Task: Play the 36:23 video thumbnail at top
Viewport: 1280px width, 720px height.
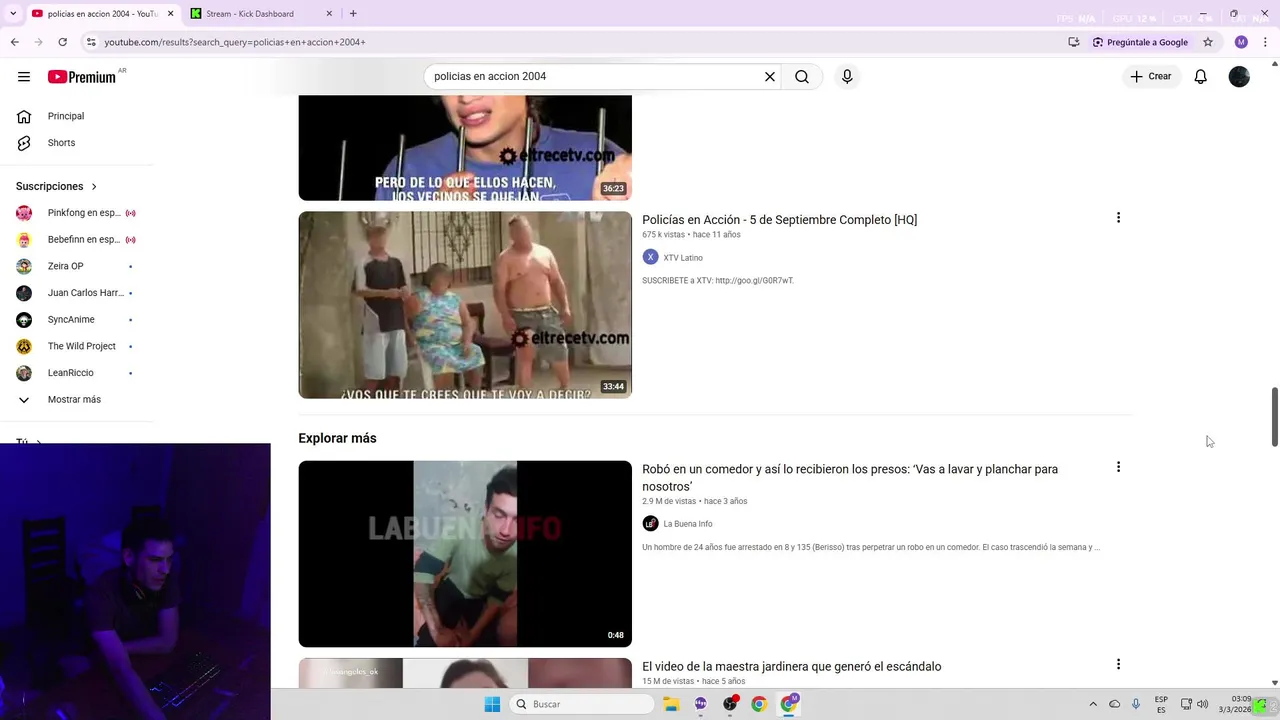Action: coord(465,148)
